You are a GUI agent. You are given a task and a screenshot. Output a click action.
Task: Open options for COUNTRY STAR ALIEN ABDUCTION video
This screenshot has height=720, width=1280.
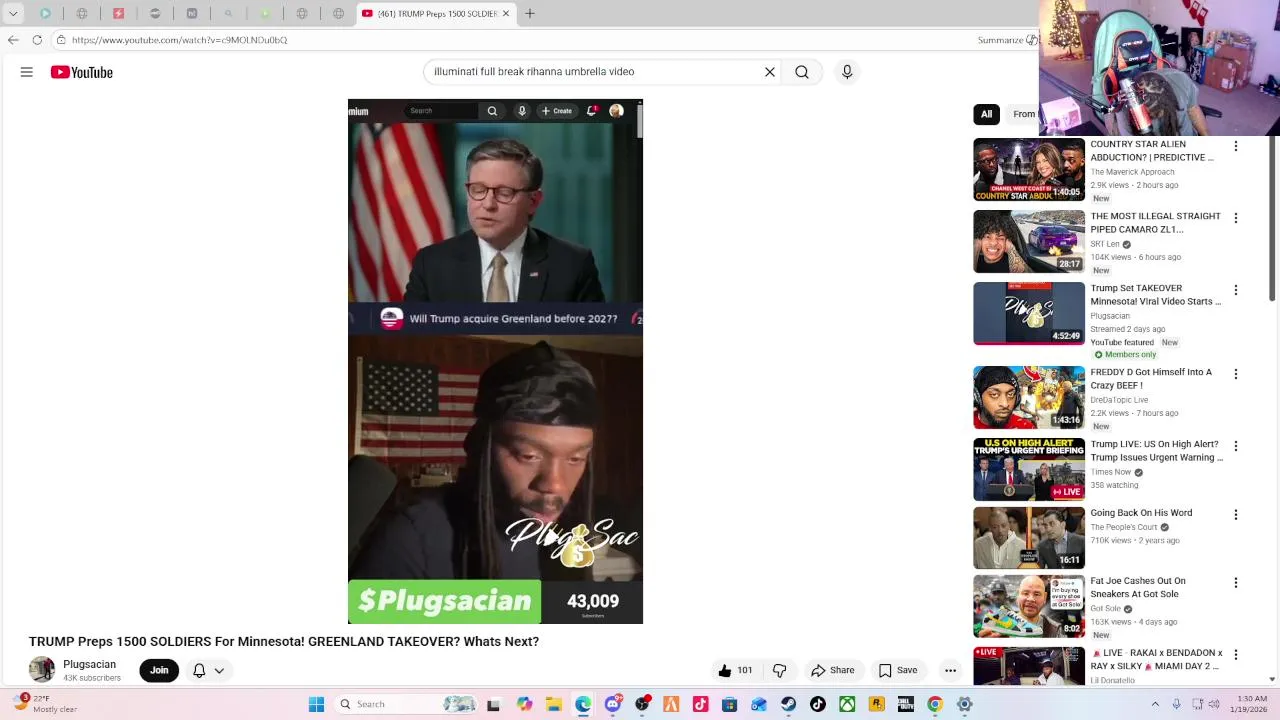(x=1236, y=146)
